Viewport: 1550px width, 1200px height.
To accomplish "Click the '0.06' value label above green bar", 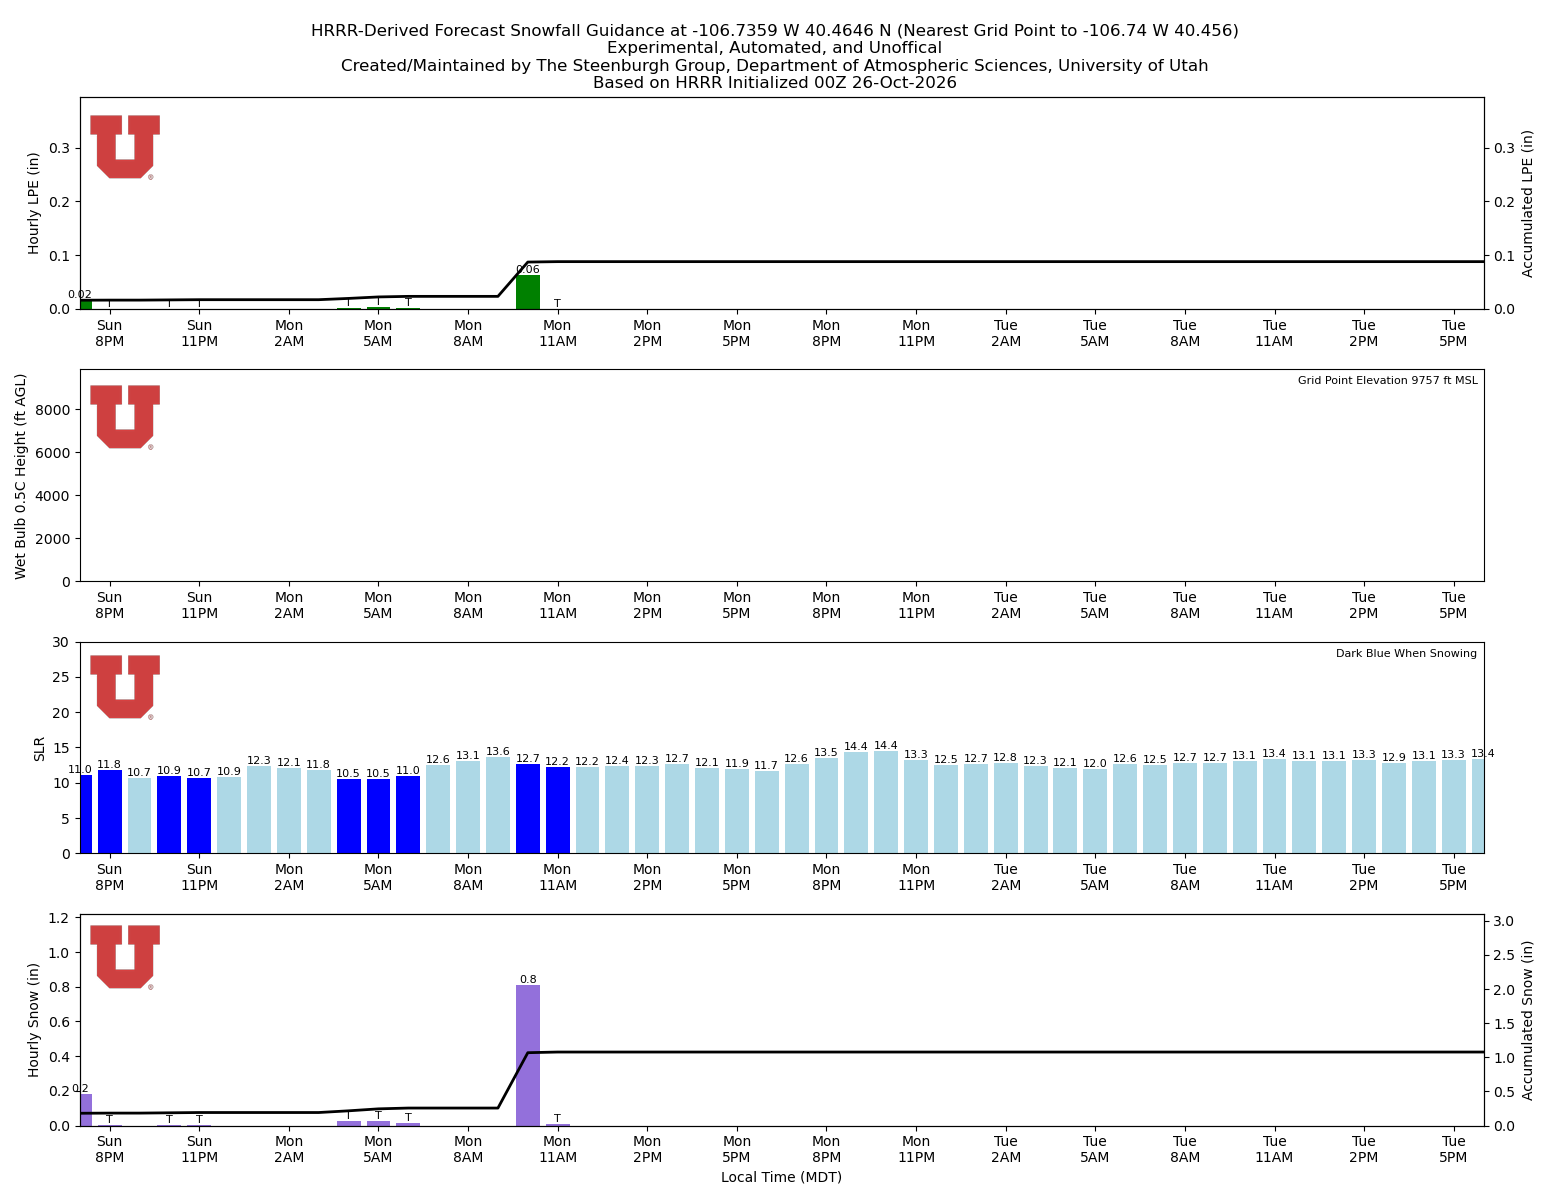I will 528,270.
